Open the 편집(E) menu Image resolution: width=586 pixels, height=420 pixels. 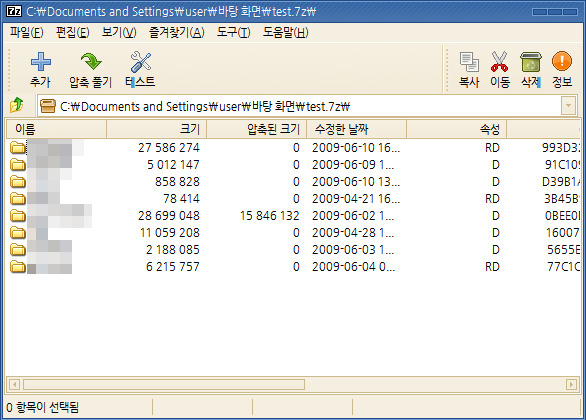point(73,33)
